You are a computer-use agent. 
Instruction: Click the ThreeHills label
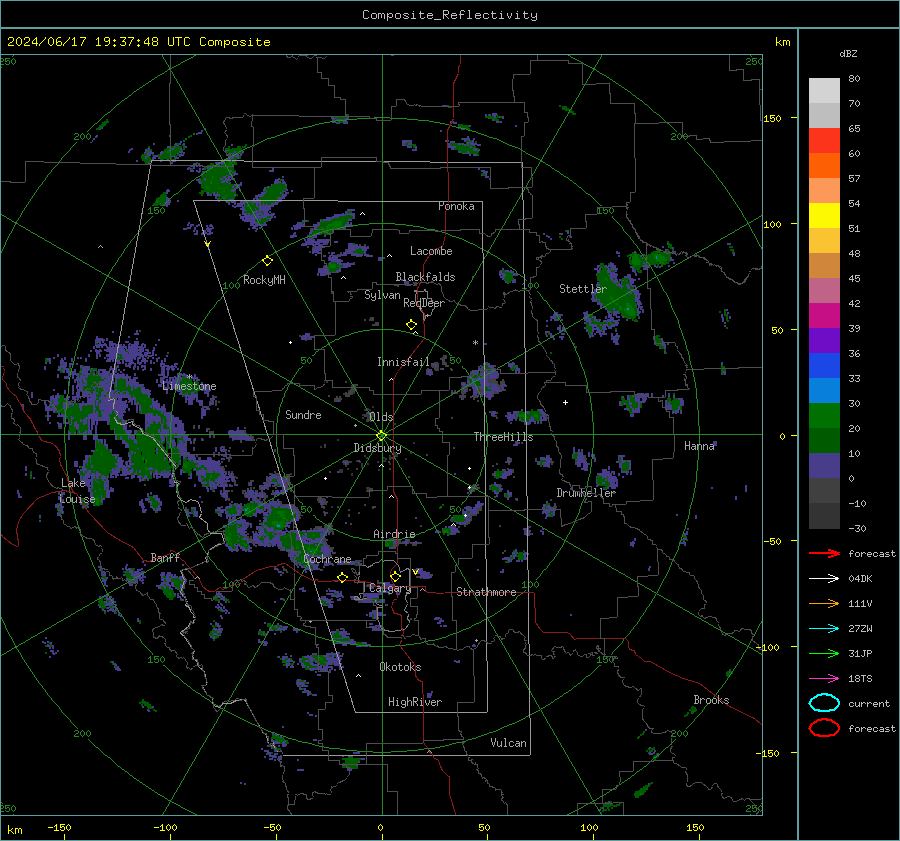503,437
